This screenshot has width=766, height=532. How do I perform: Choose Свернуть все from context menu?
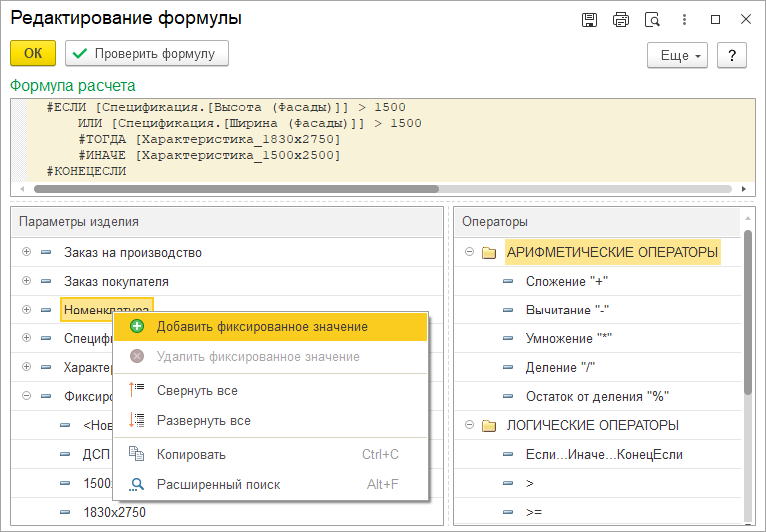click(x=197, y=390)
